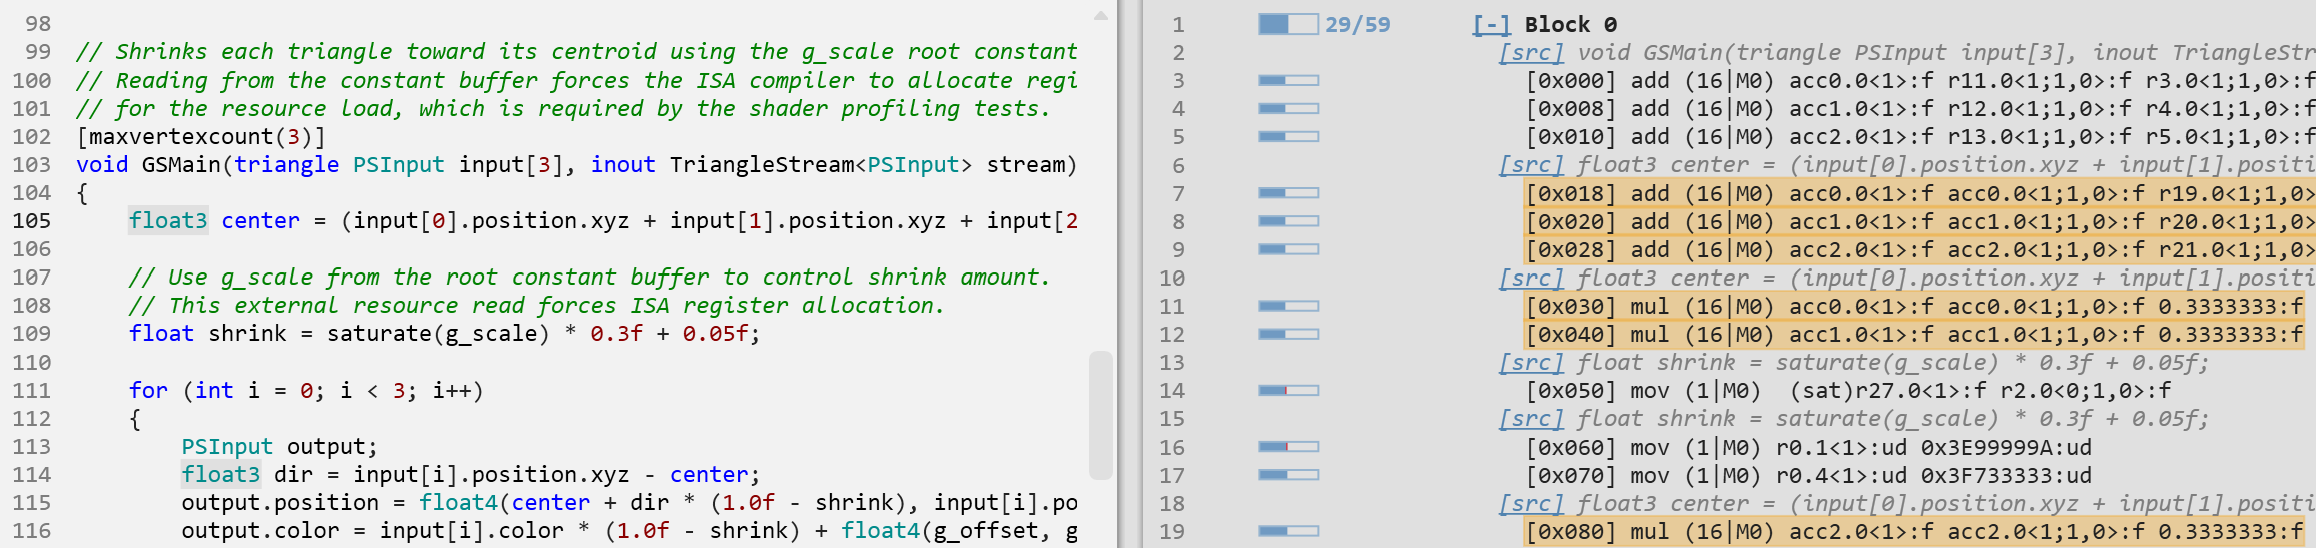This screenshot has height=548, width=2316.
Task: Select the instruction at [0x000]
Action: pyautogui.click(x=1920, y=80)
